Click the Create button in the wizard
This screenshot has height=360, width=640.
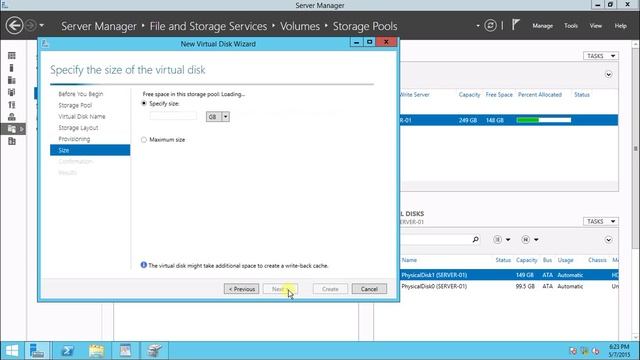tap(330, 289)
